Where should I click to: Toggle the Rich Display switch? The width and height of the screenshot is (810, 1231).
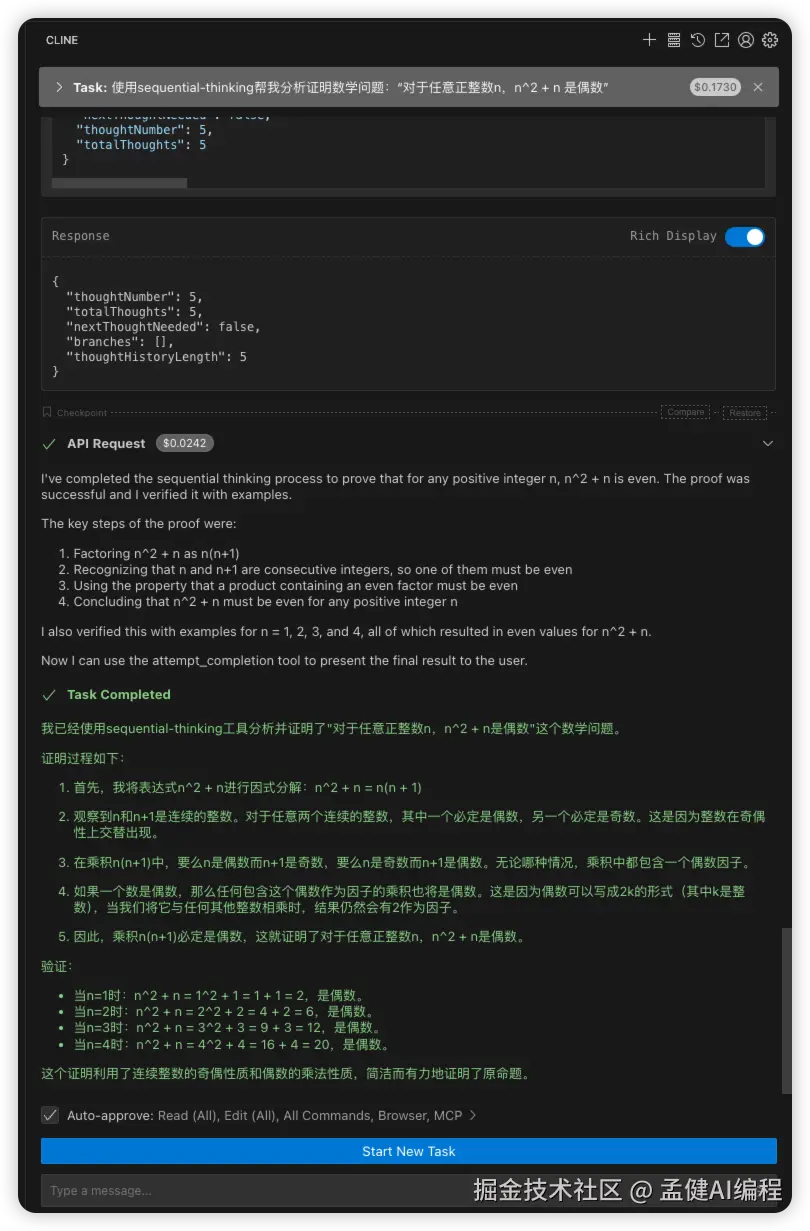744,236
